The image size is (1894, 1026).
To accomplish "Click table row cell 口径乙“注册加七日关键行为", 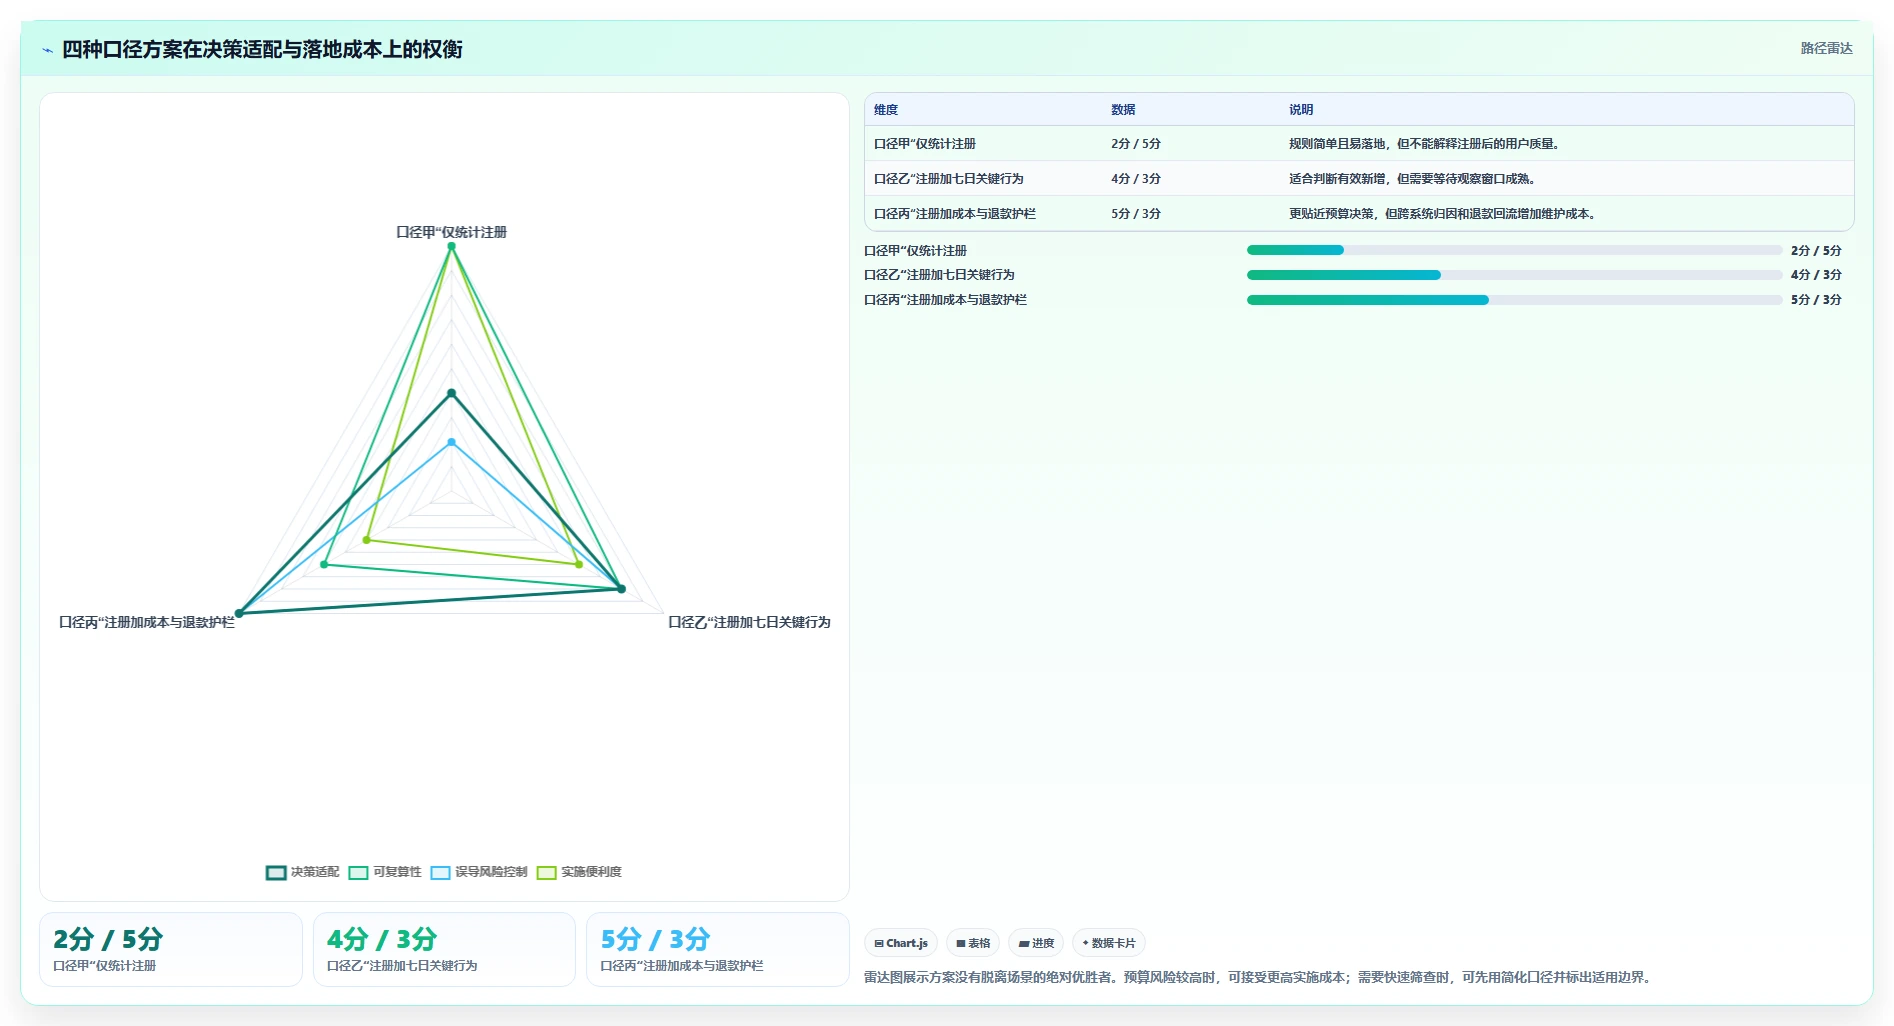I will tap(949, 179).
